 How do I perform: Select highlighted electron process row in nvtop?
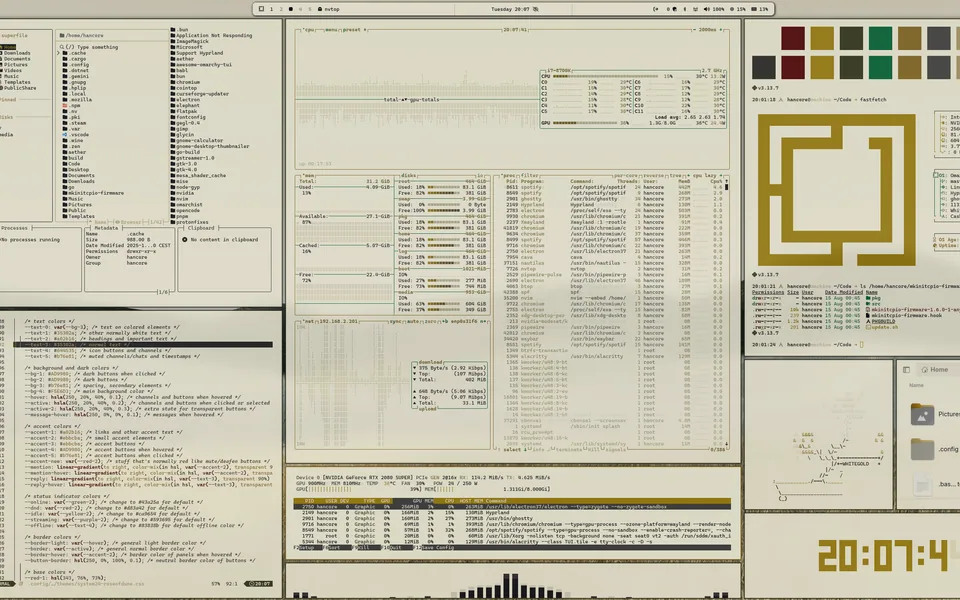[512, 507]
